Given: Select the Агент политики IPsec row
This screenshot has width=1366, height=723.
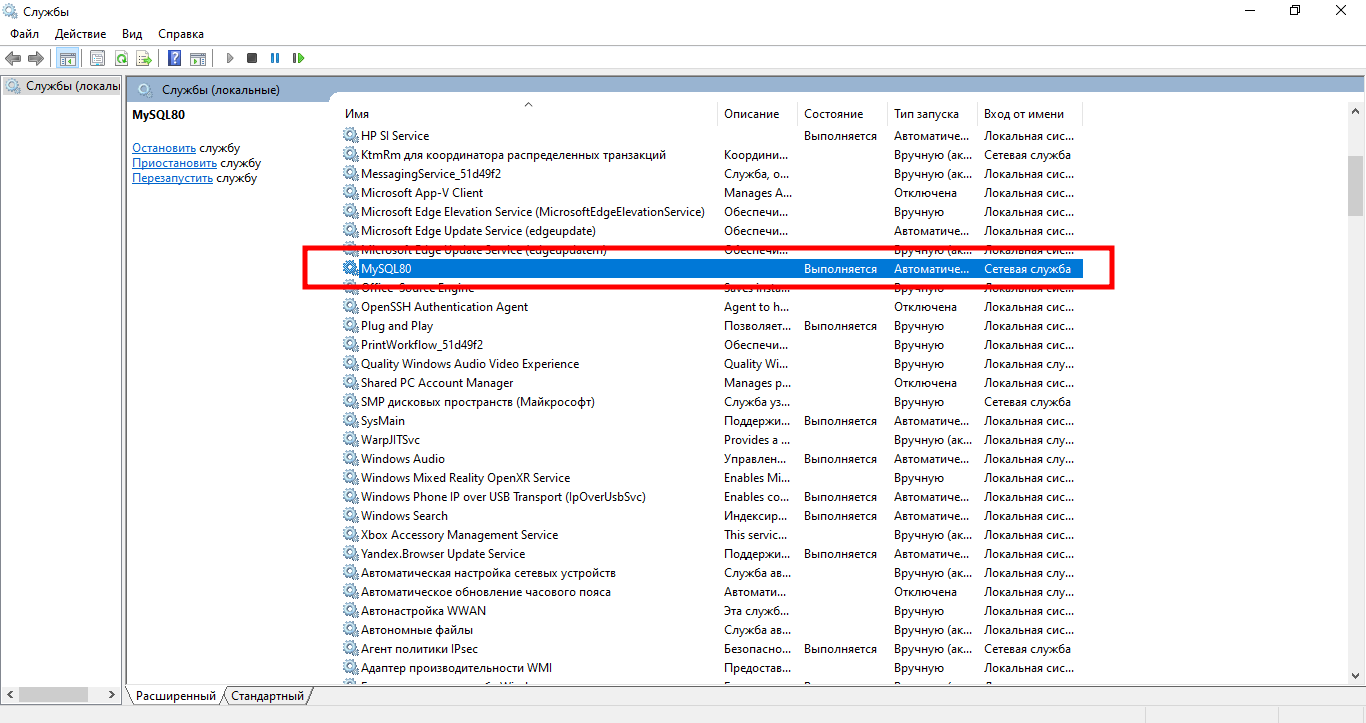Looking at the screenshot, I should point(711,649).
